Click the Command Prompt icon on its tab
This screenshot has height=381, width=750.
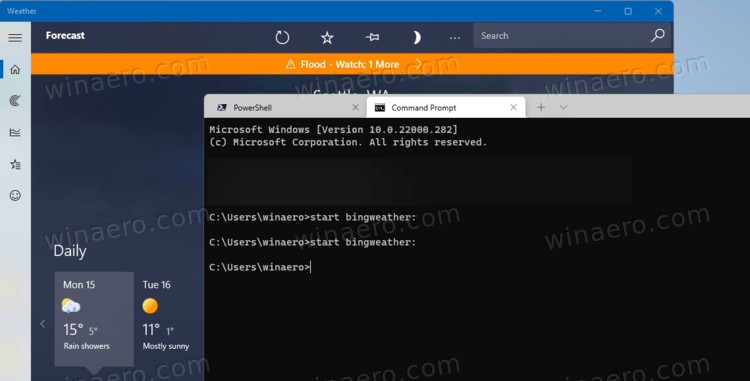[380, 108]
